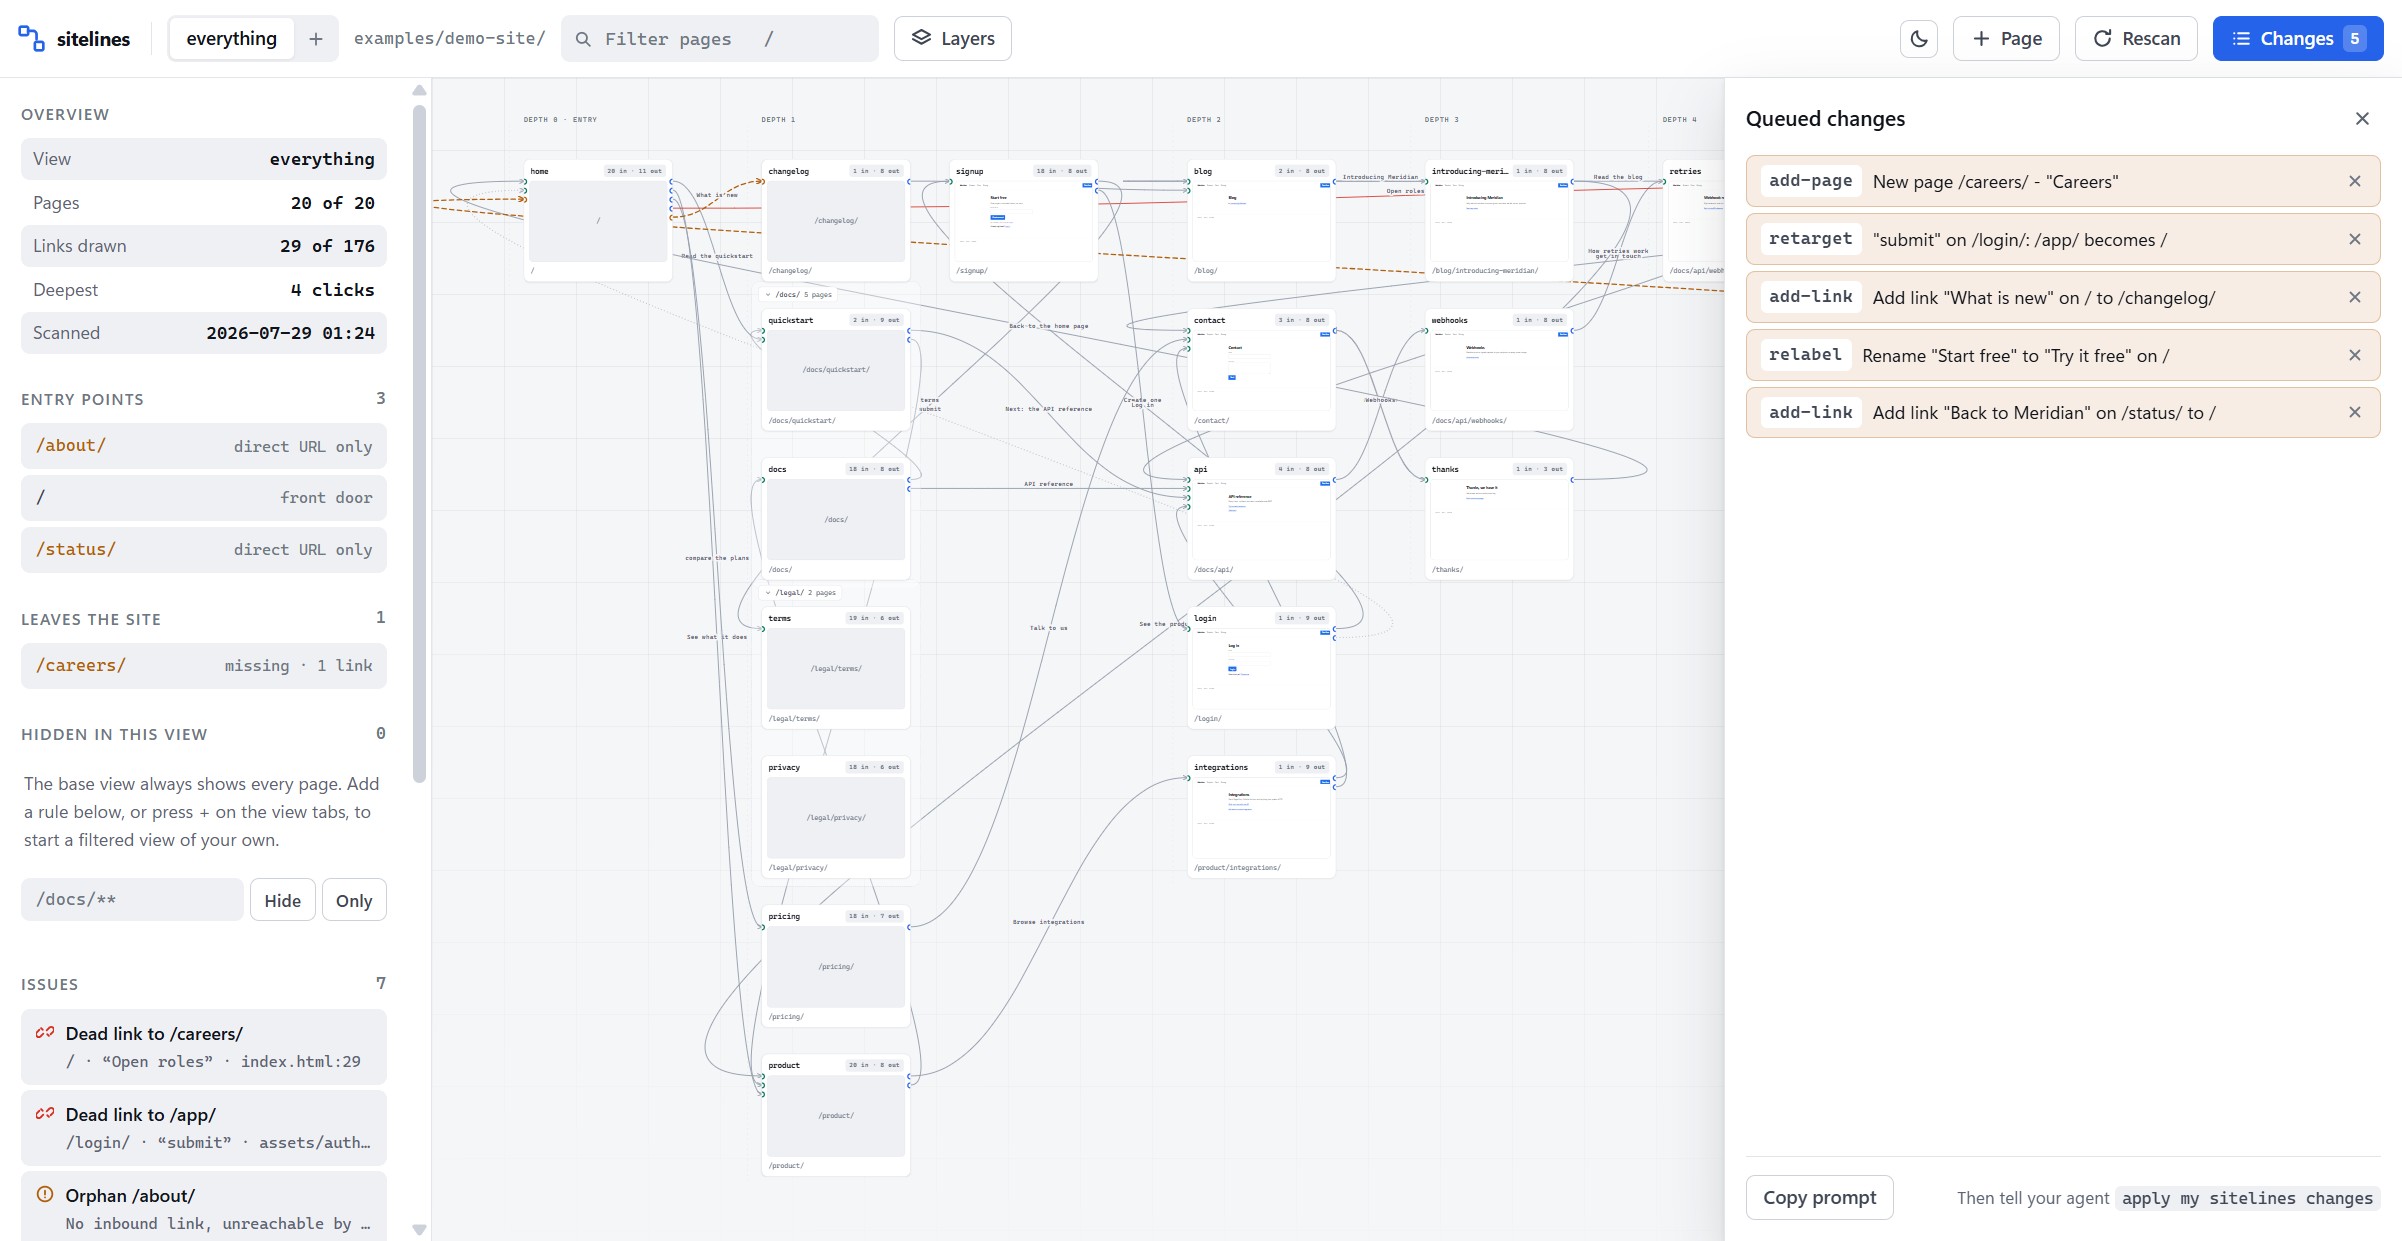Click the Scanned 2026-07-29 timestamp row

coord(203,333)
